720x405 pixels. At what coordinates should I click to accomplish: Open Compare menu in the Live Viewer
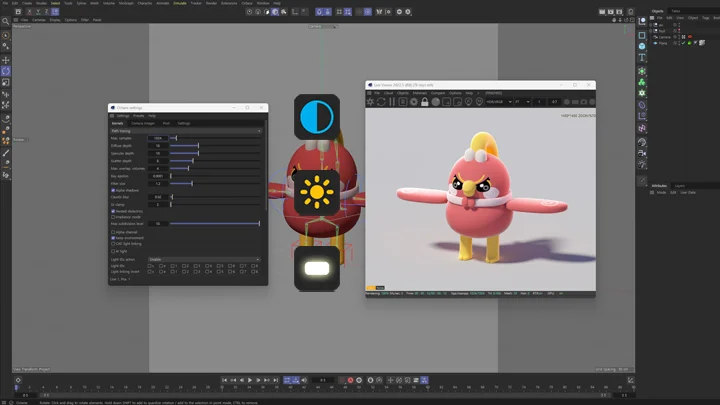tap(438, 93)
